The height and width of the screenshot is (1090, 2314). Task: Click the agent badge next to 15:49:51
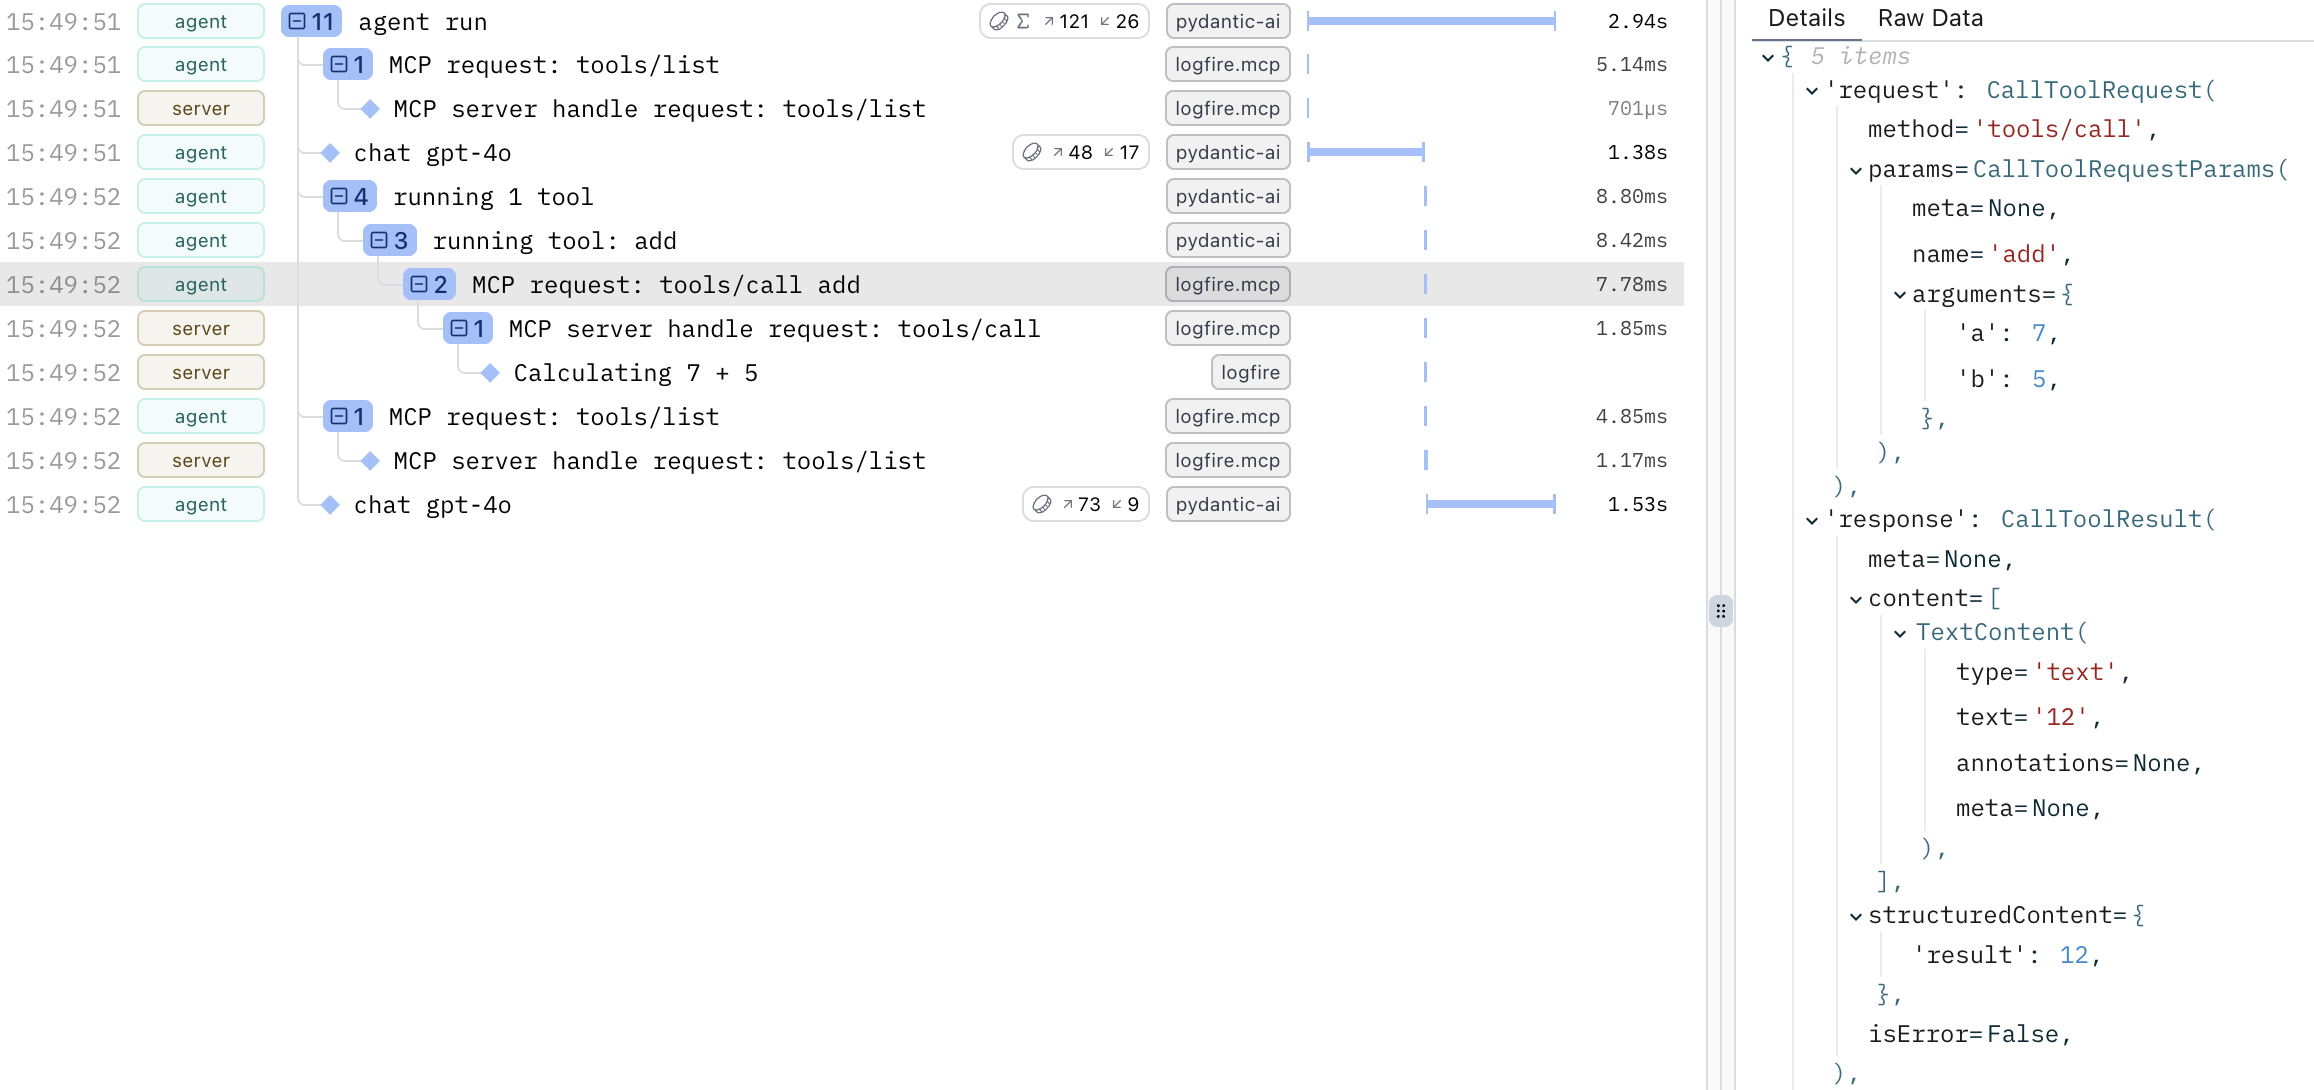[x=200, y=21]
